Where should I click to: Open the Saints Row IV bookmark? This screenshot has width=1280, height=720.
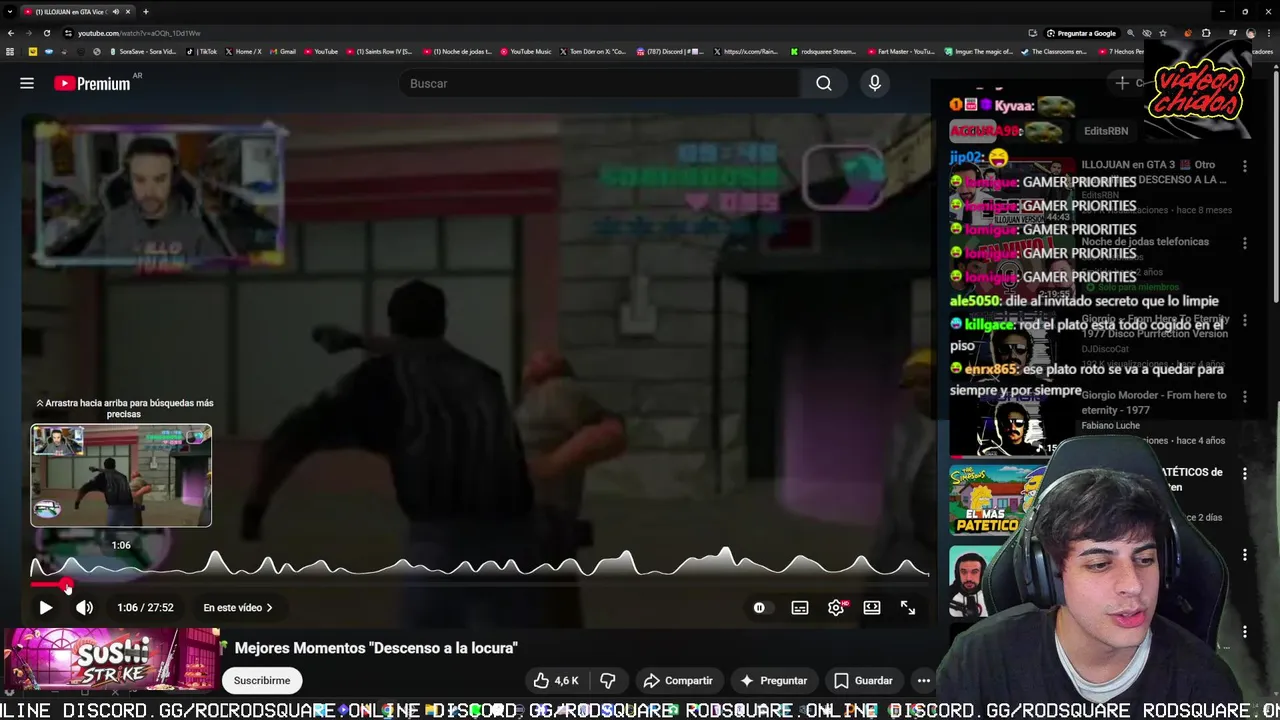(378, 51)
